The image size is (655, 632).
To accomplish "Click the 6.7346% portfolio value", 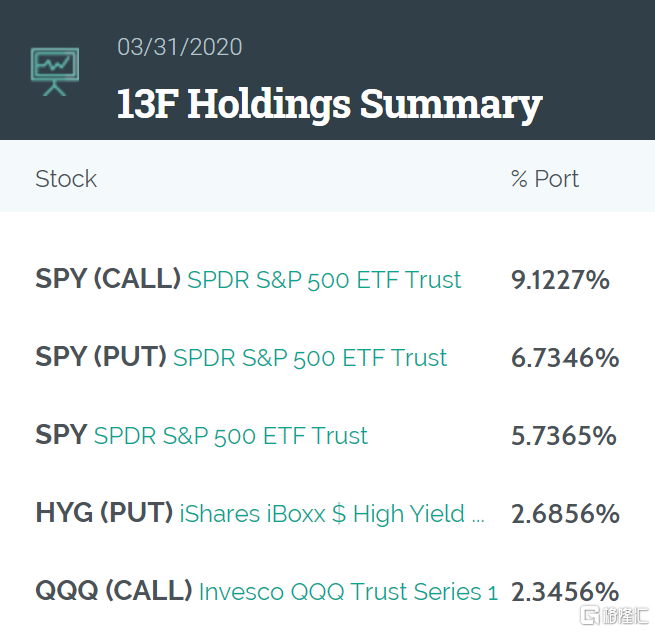I will click(565, 358).
